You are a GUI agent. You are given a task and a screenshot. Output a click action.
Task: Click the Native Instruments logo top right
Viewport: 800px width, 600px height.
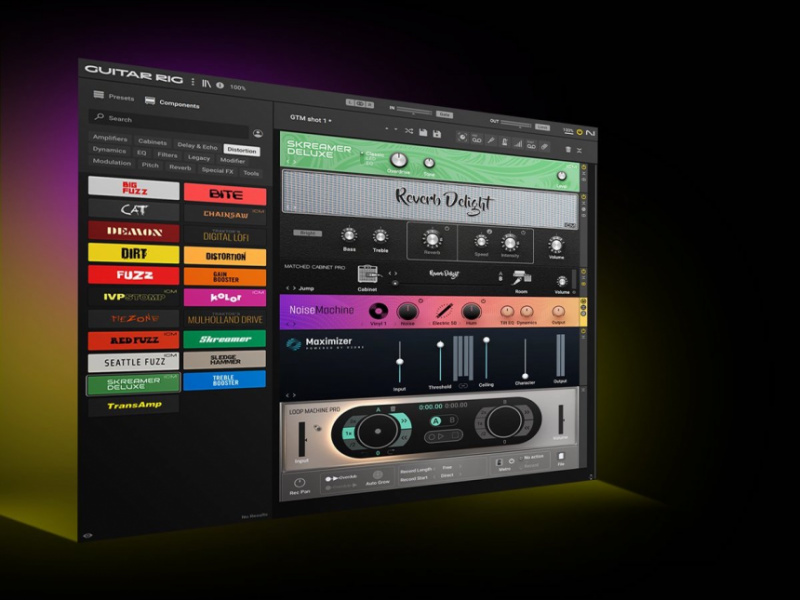(x=590, y=134)
